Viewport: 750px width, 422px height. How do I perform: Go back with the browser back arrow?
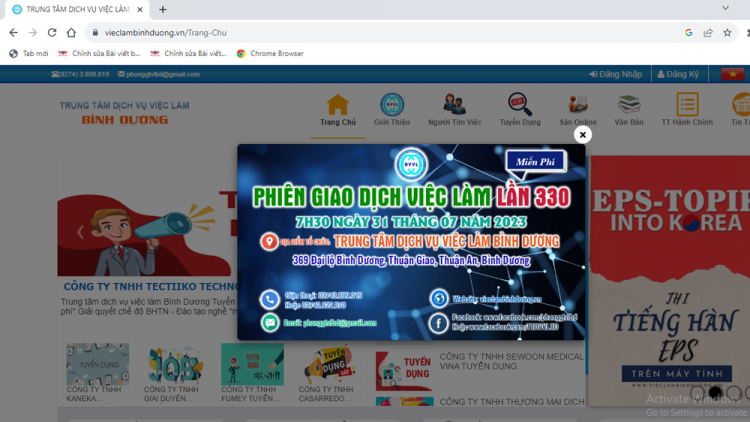pos(13,33)
